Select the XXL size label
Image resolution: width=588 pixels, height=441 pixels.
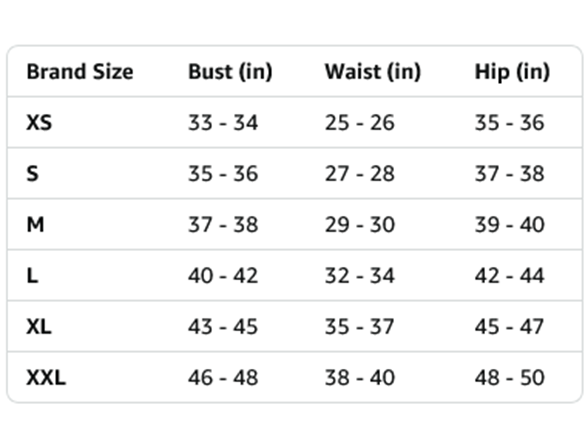tap(46, 378)
